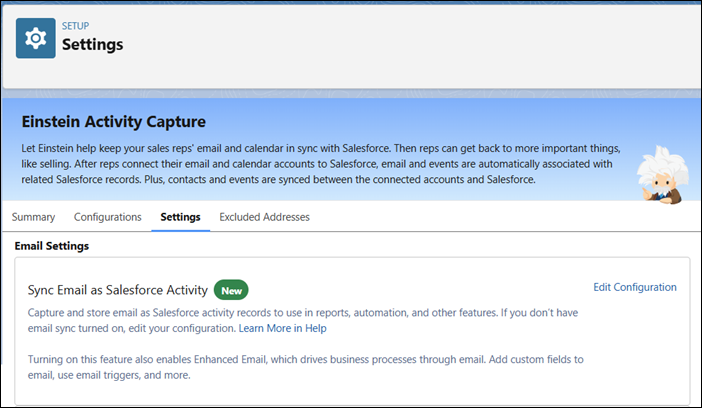Click the Capture and store email paragraph

click(x=303, y=320)
